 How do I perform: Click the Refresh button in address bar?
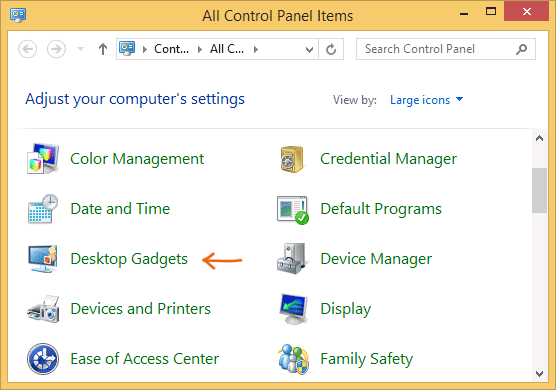(x=331, y=49)
